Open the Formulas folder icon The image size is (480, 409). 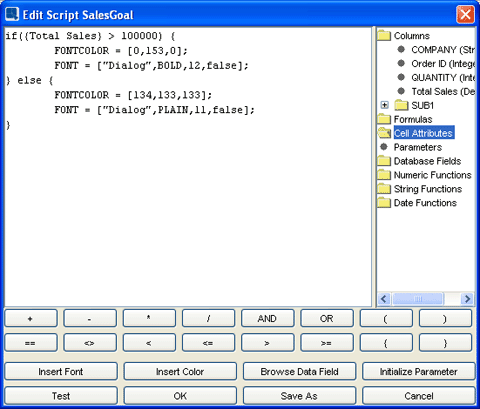[x=384, y=119]
